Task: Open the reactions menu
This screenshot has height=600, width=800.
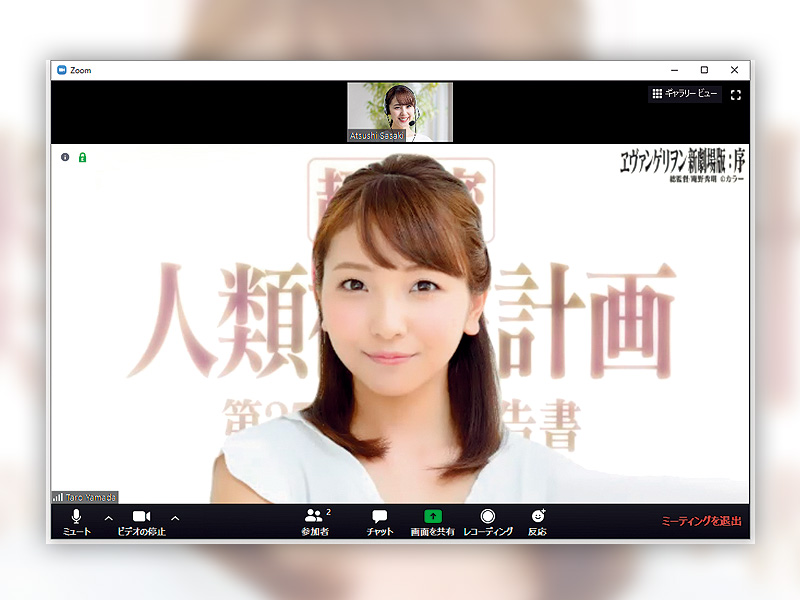Action: (538, 522)
